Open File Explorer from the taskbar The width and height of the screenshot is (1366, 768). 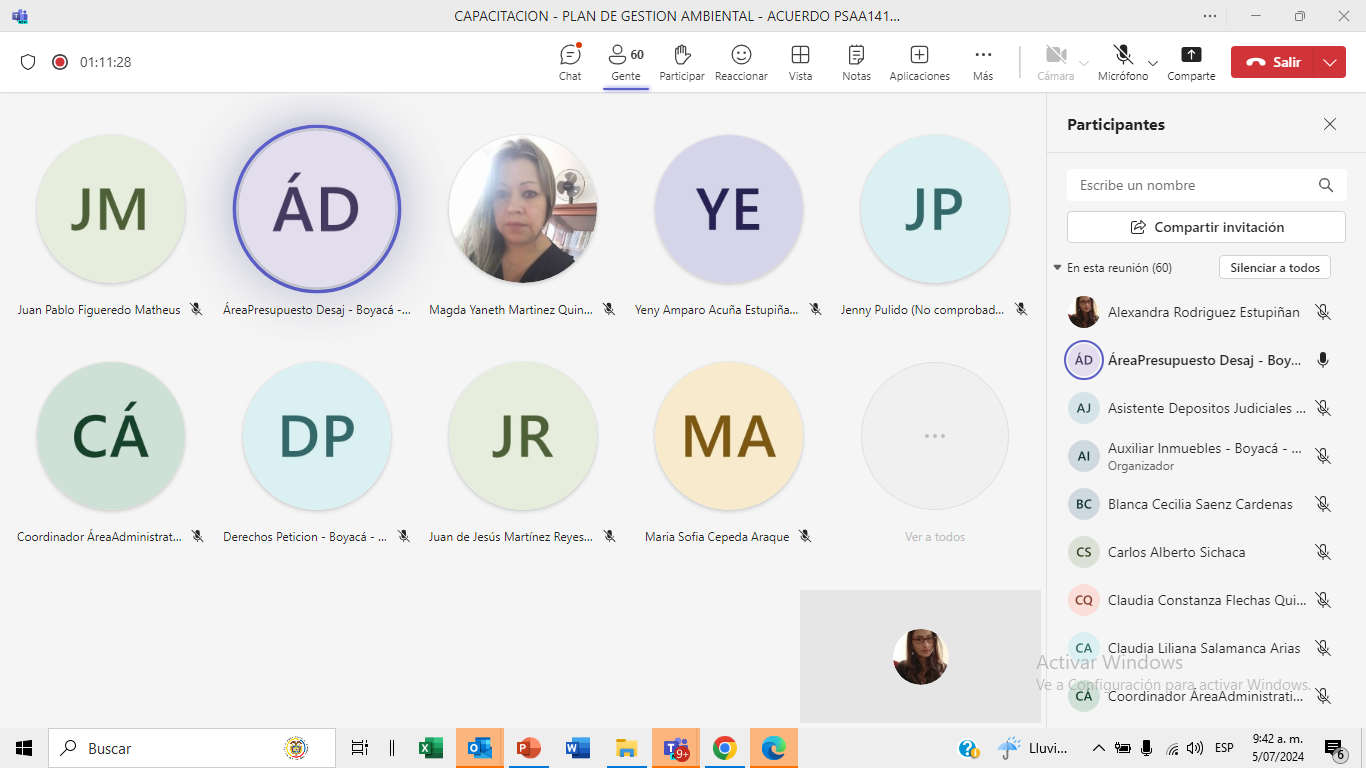click(x=627, y=748)
